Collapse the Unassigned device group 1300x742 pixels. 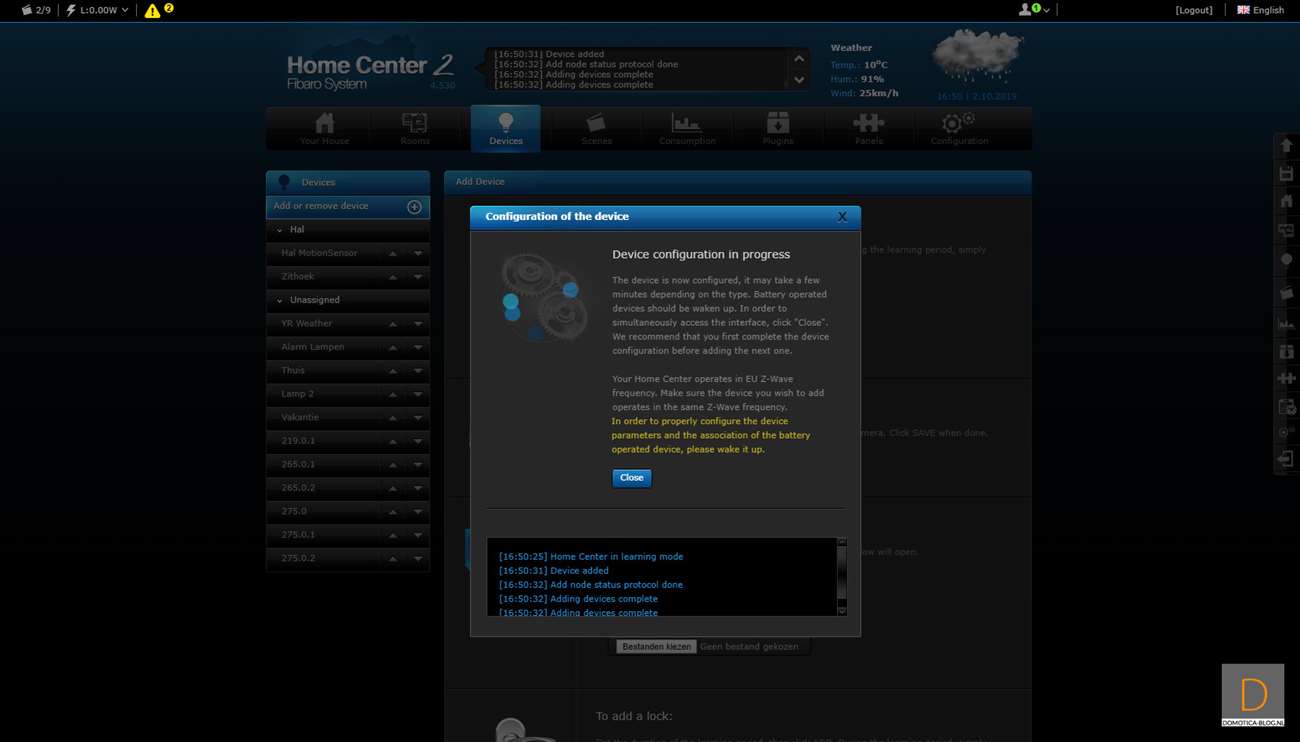click(x=280, y=300)
